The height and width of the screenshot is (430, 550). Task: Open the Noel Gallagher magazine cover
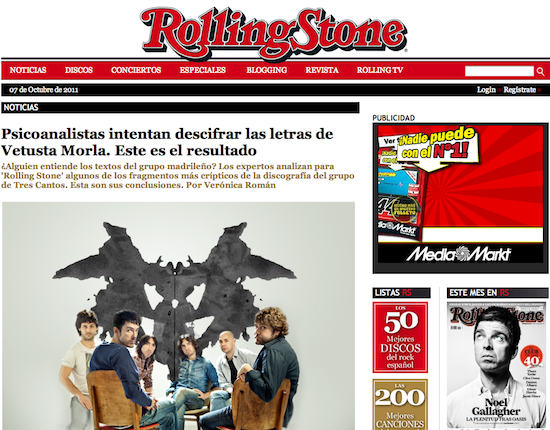point(496,365)
